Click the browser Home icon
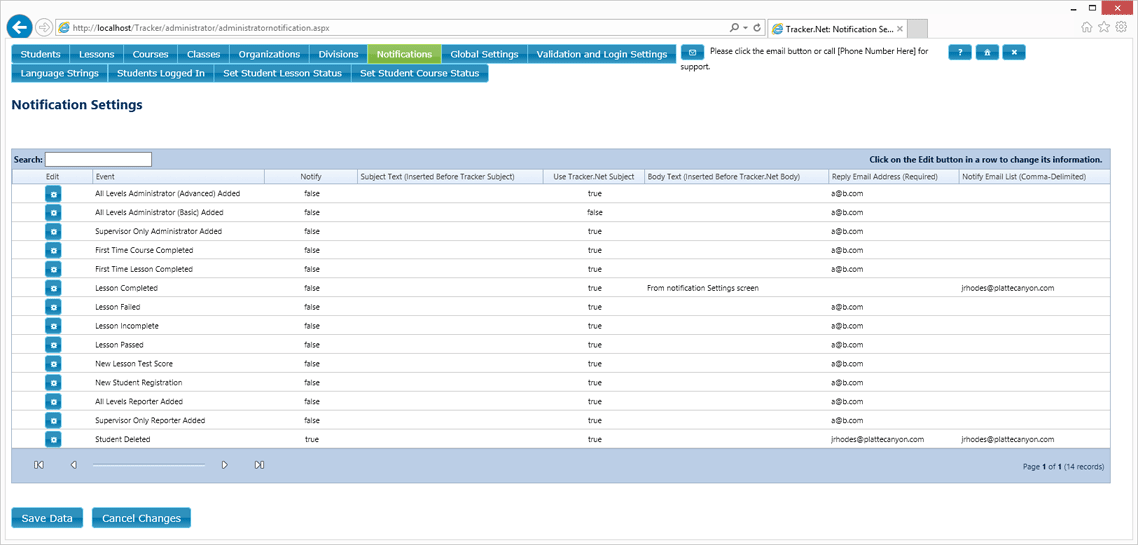 coord(1086,27)
